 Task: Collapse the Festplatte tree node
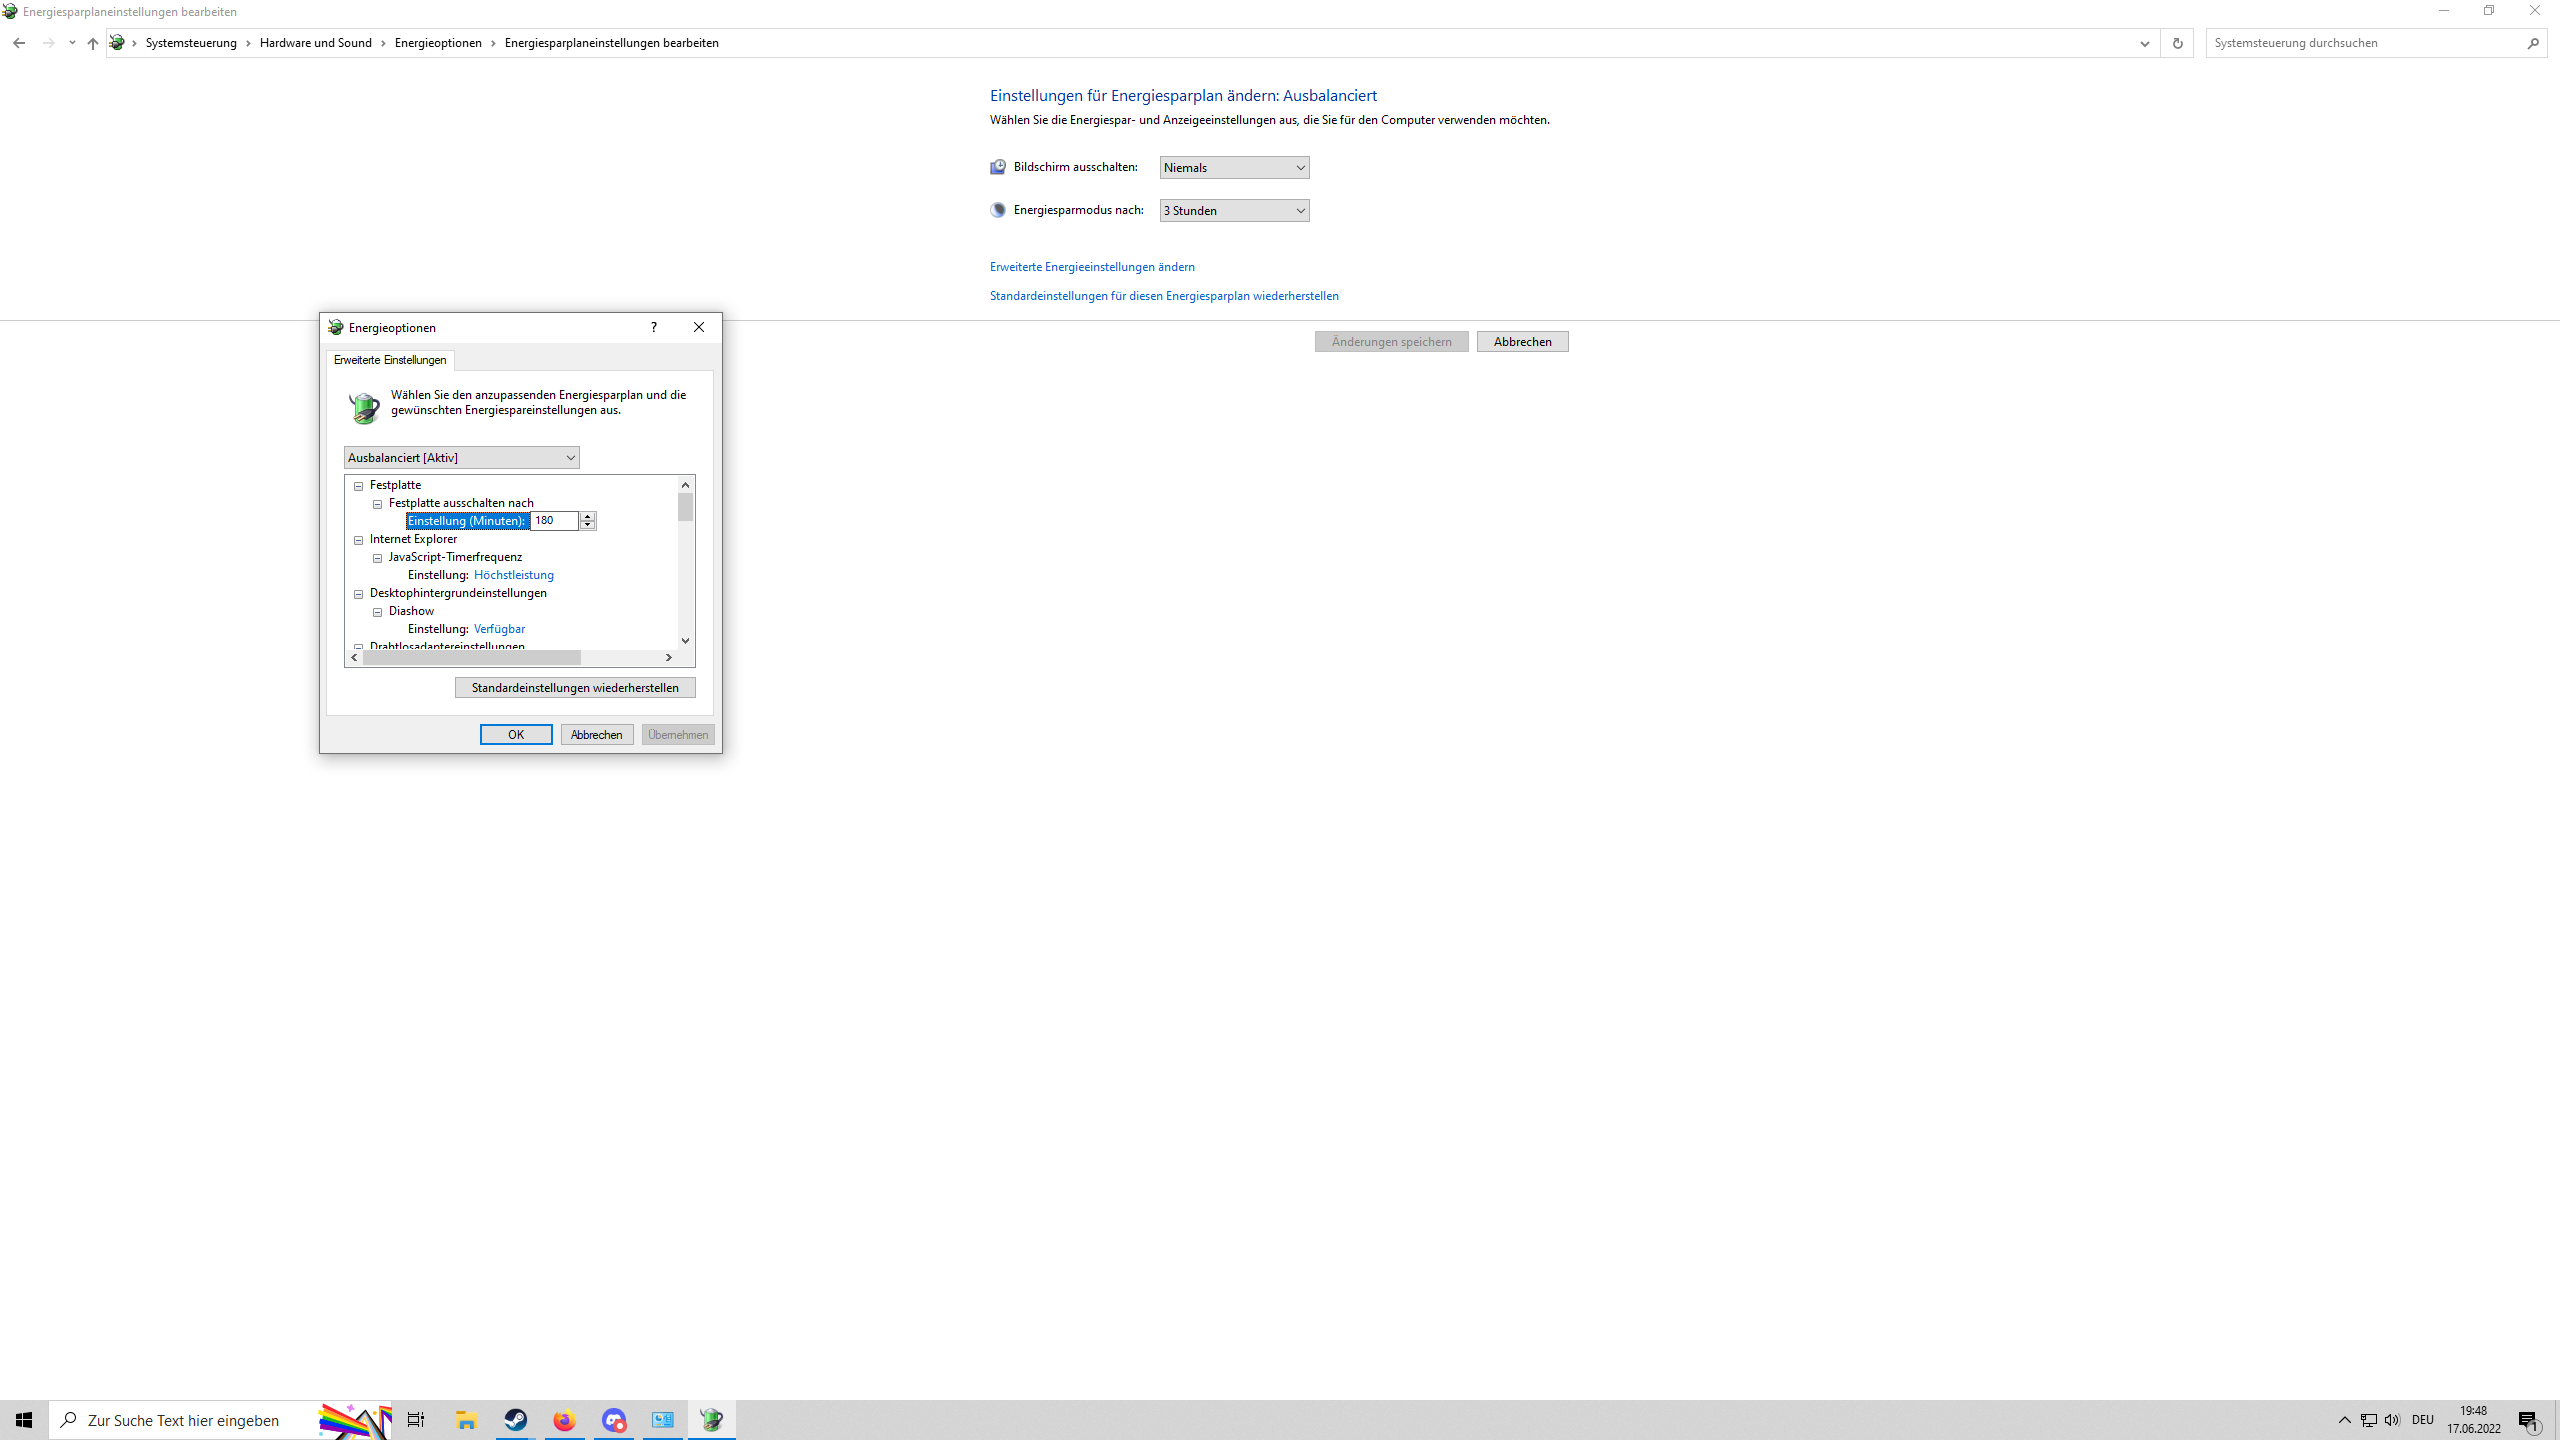click(359, 486)
